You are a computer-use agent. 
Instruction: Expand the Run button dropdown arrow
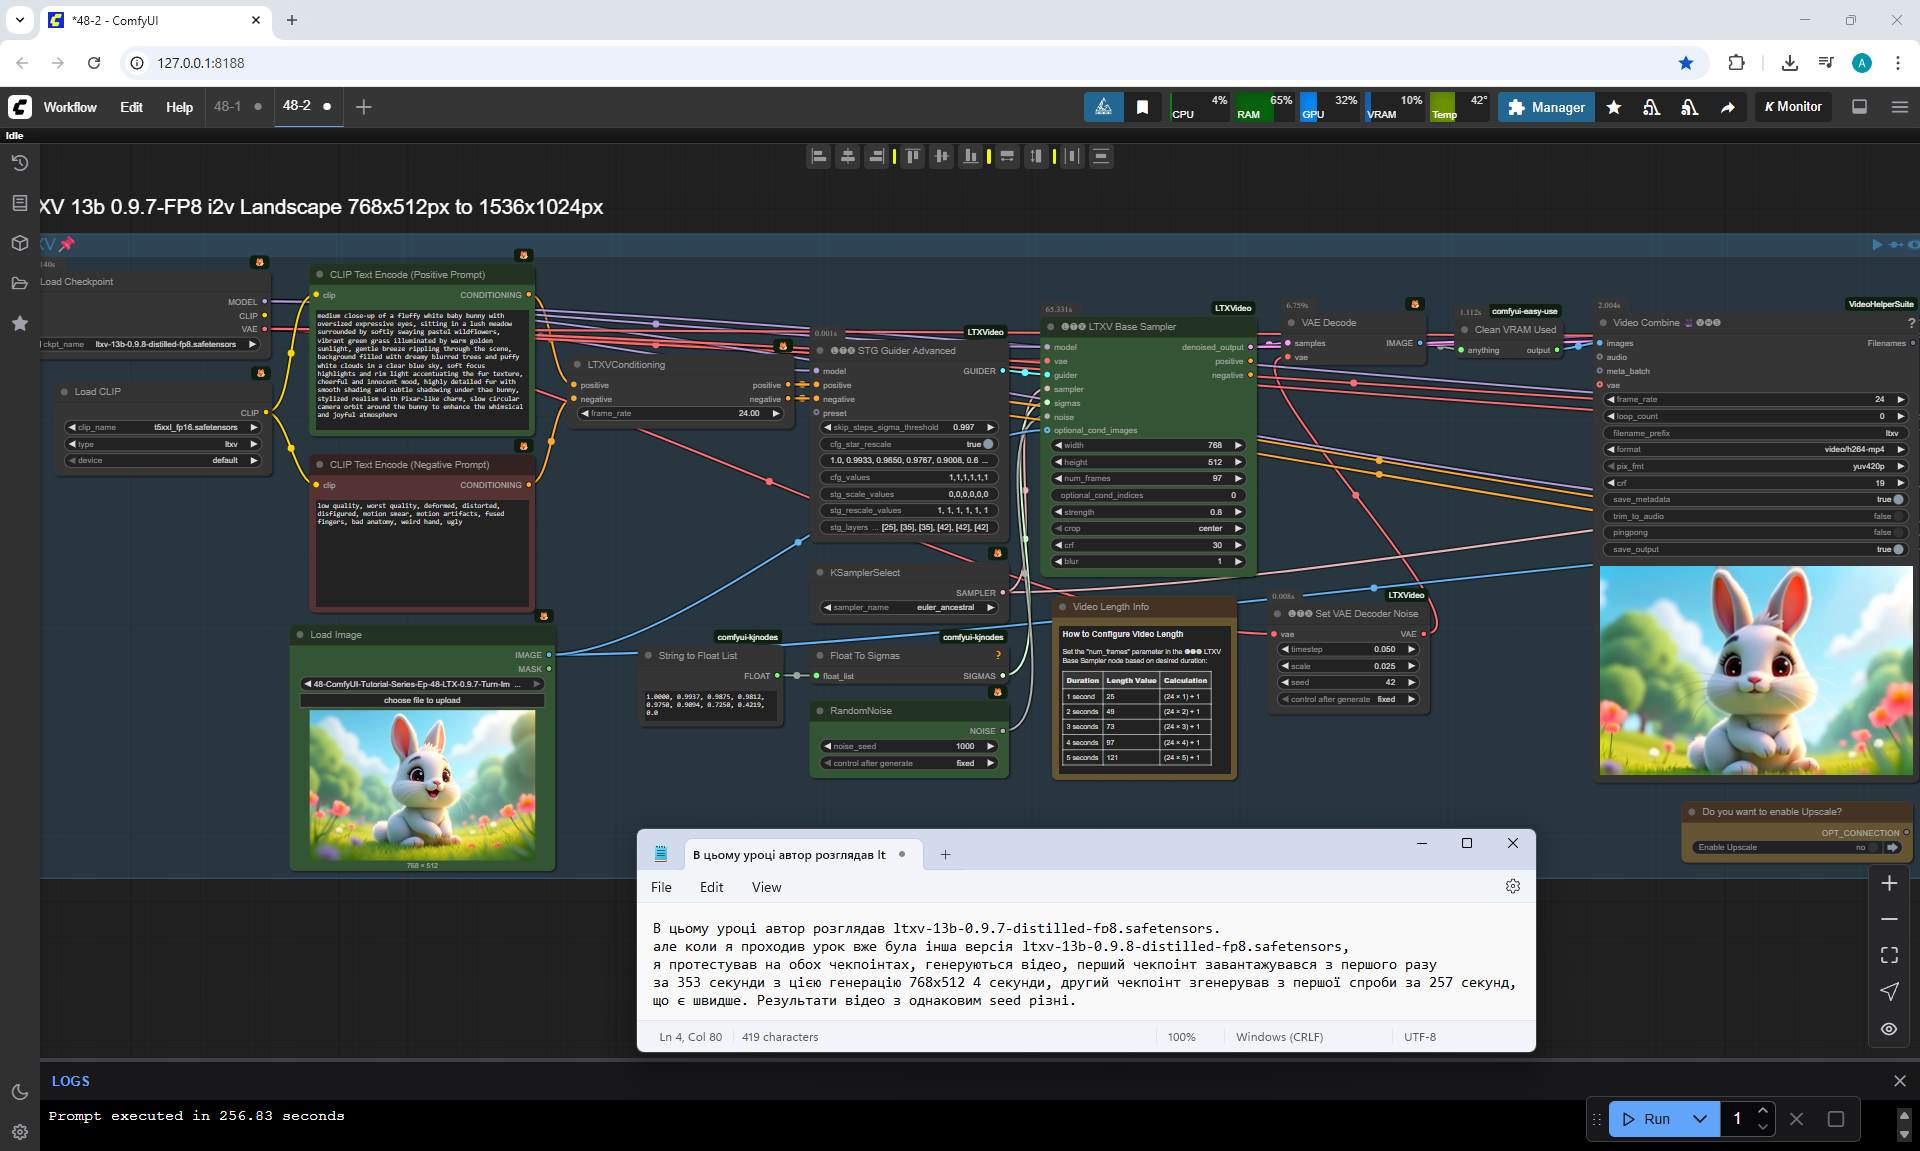[1699, 1119]
